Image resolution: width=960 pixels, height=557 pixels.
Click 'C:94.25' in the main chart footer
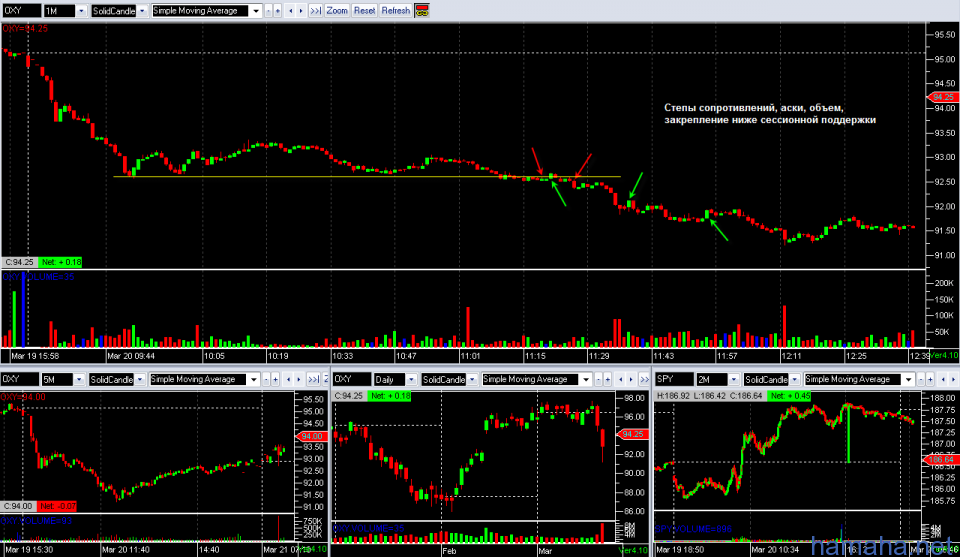pos(20,262)
